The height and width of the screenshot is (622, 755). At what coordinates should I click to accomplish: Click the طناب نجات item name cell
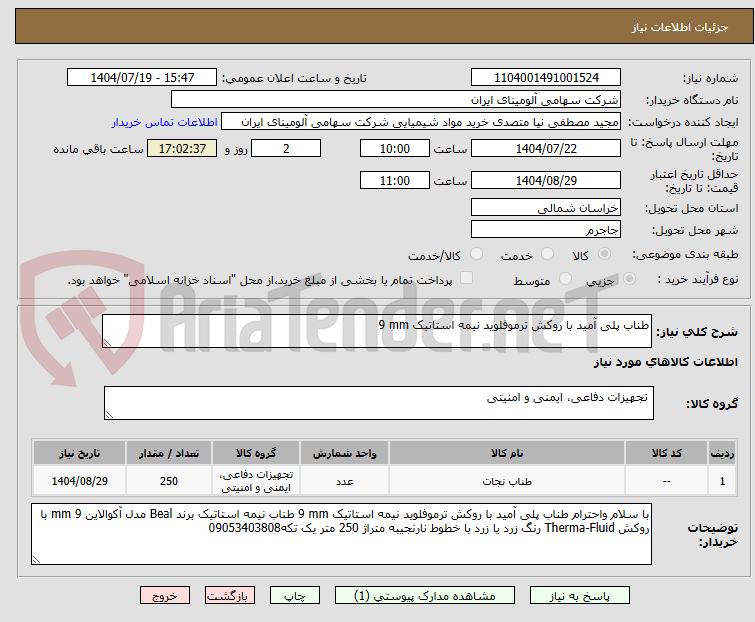[507, 481]
